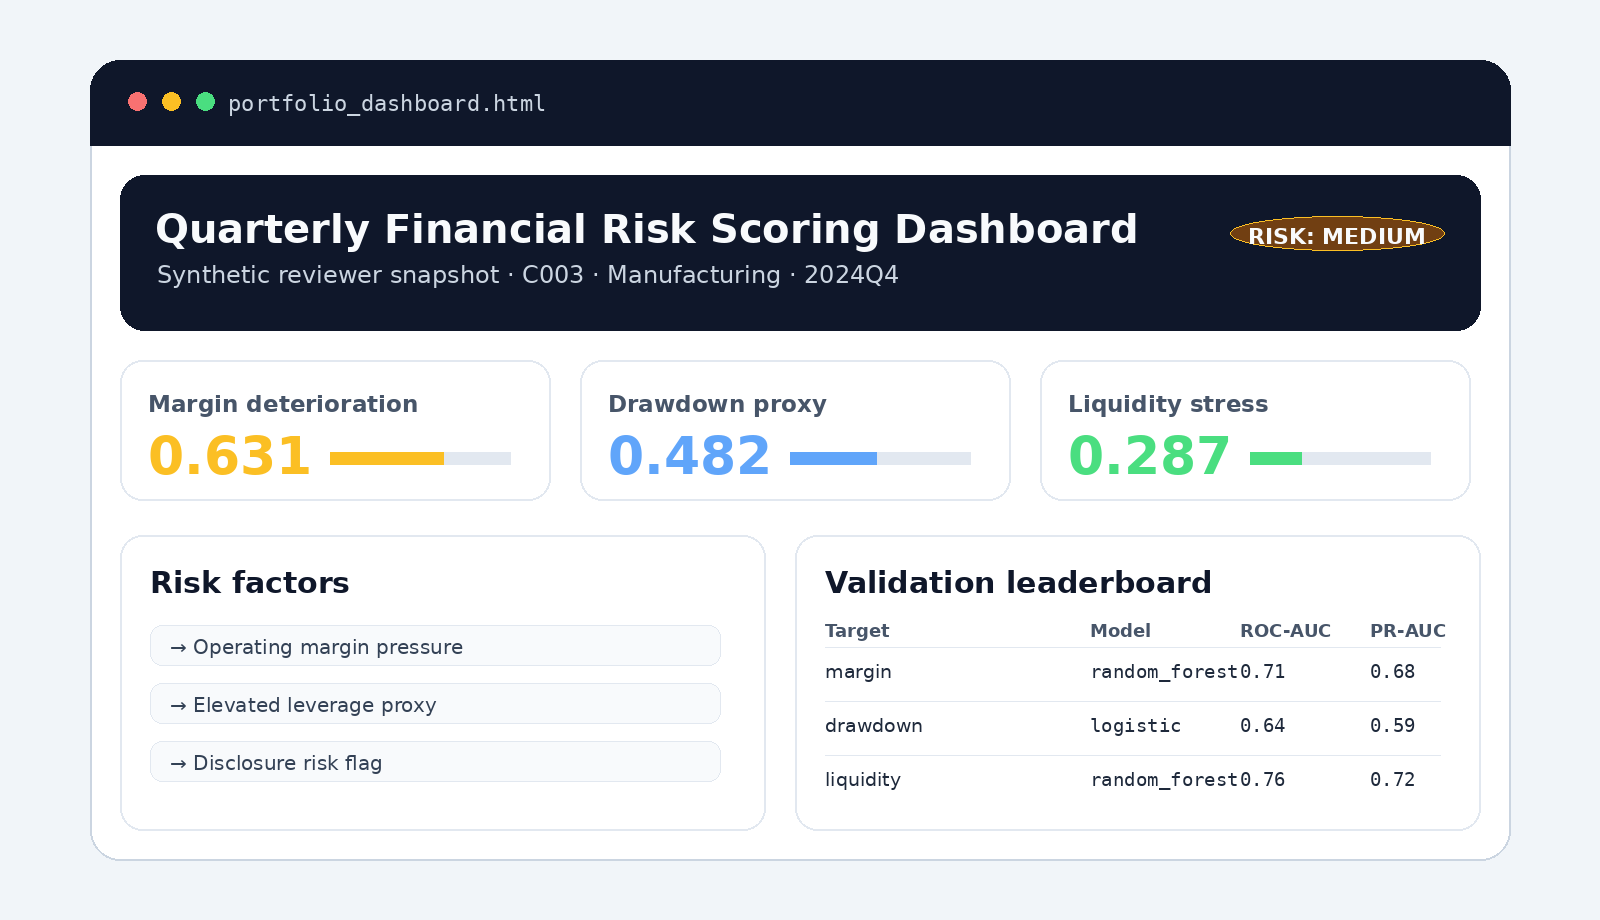Click the green liquidity stress progress bar
Screen dimensions: 1600x920
[x=1340, y=459]
